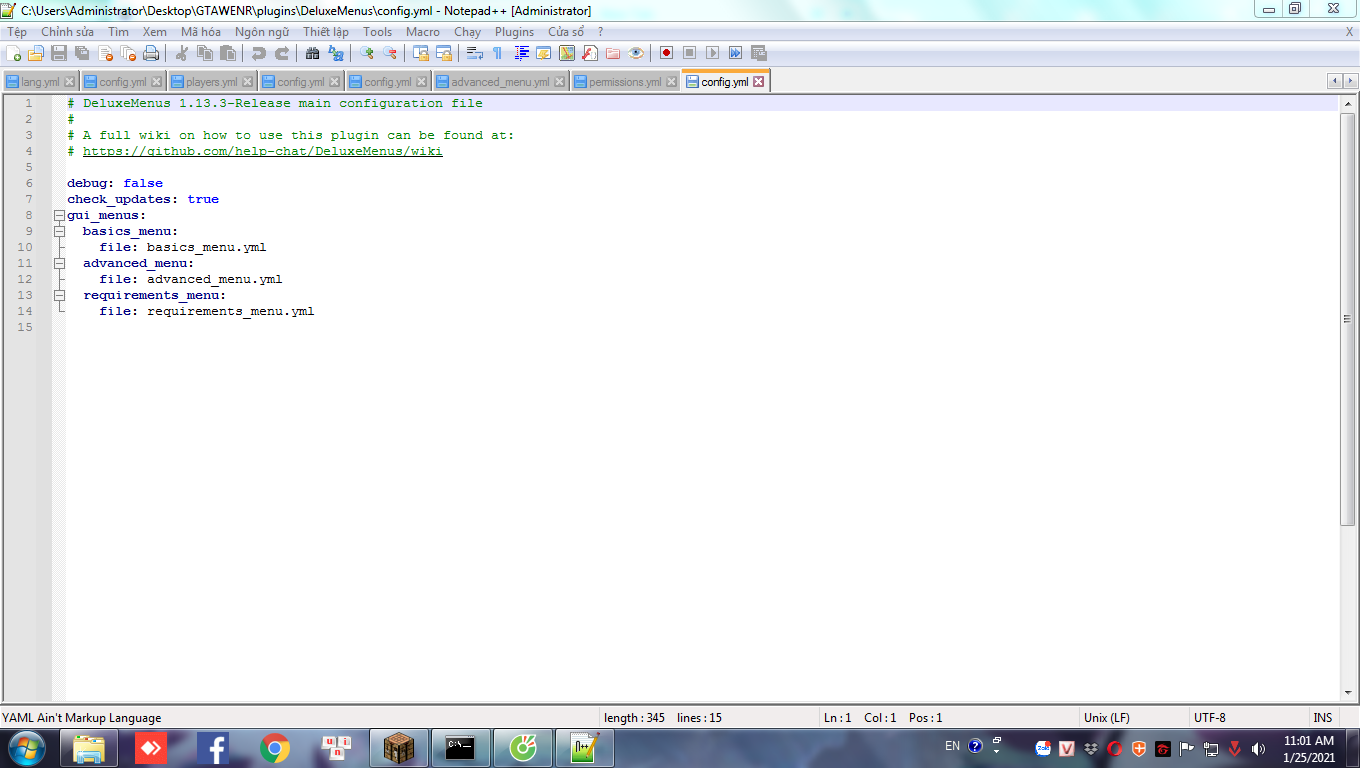1360x768 pixels.
Task: Toggle the indent guide icon
Action: point(521,53)
